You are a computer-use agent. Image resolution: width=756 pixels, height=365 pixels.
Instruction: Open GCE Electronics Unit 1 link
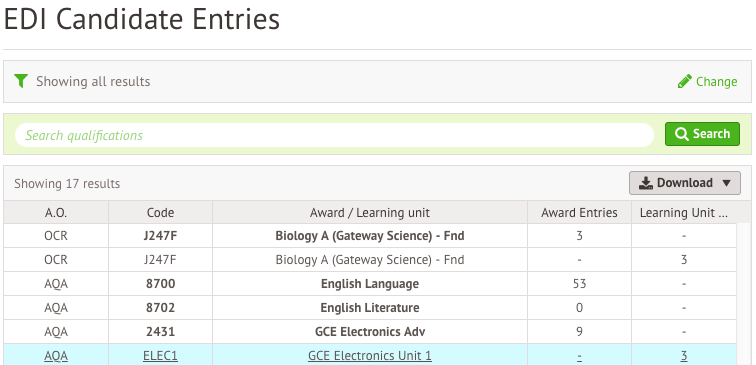(x=370, y=356)
